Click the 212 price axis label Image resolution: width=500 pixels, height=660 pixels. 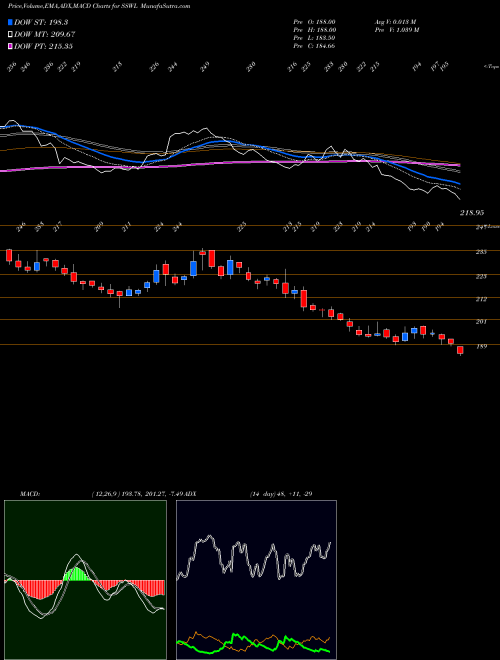[481, 299]
